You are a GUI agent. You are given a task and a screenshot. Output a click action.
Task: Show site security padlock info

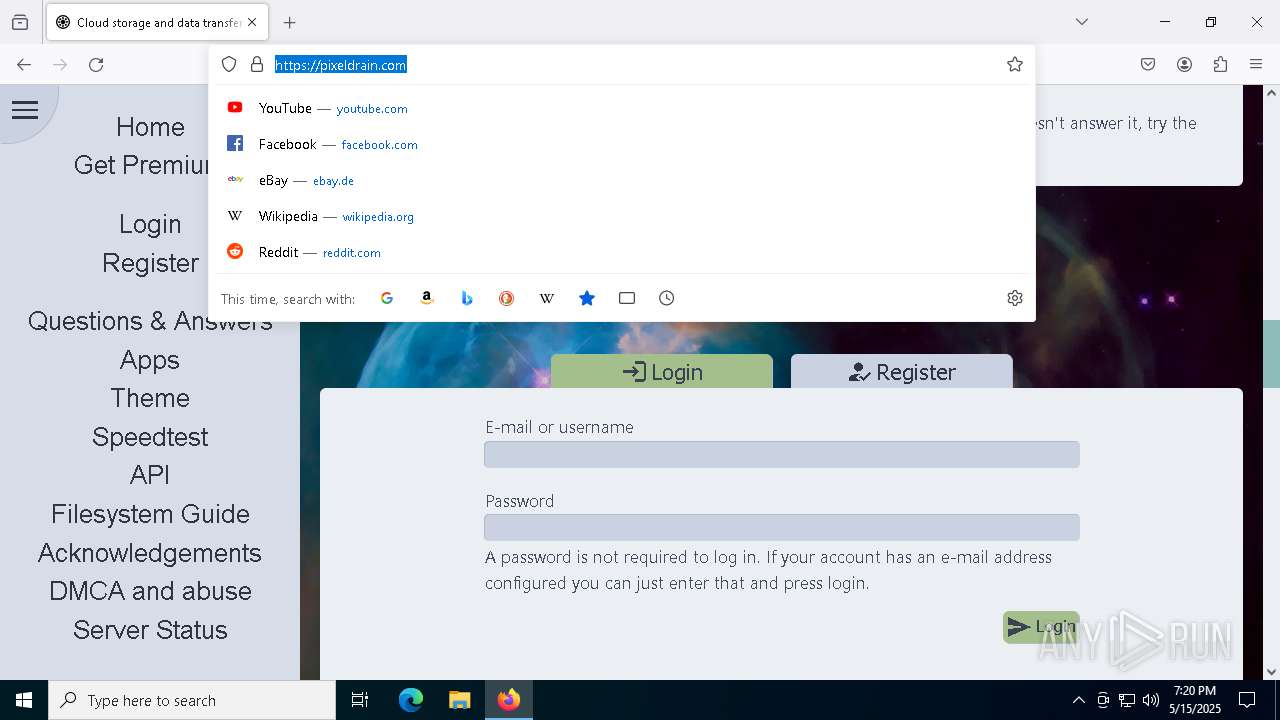tap(257, 65)
